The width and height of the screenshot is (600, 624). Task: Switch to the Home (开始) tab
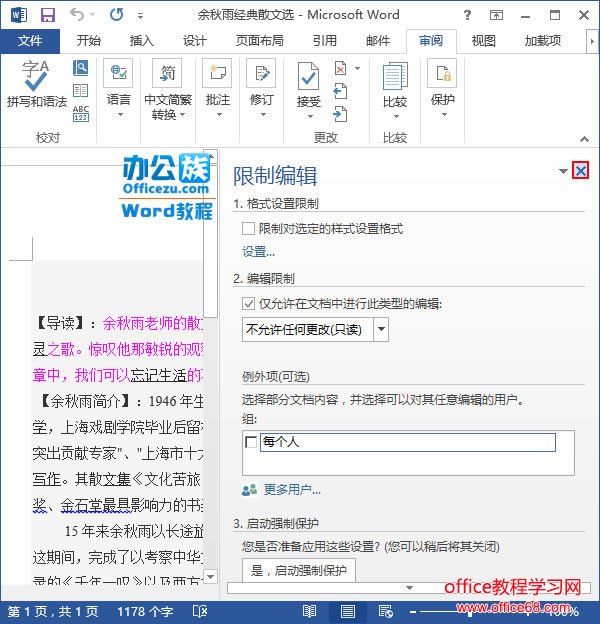89,41
